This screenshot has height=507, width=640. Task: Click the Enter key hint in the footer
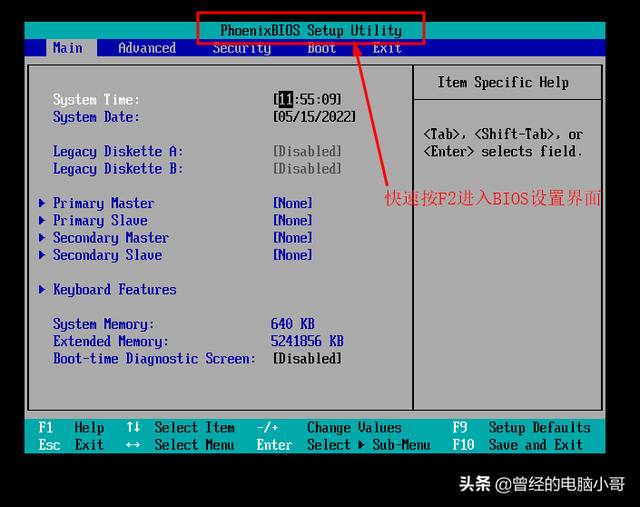274,445
